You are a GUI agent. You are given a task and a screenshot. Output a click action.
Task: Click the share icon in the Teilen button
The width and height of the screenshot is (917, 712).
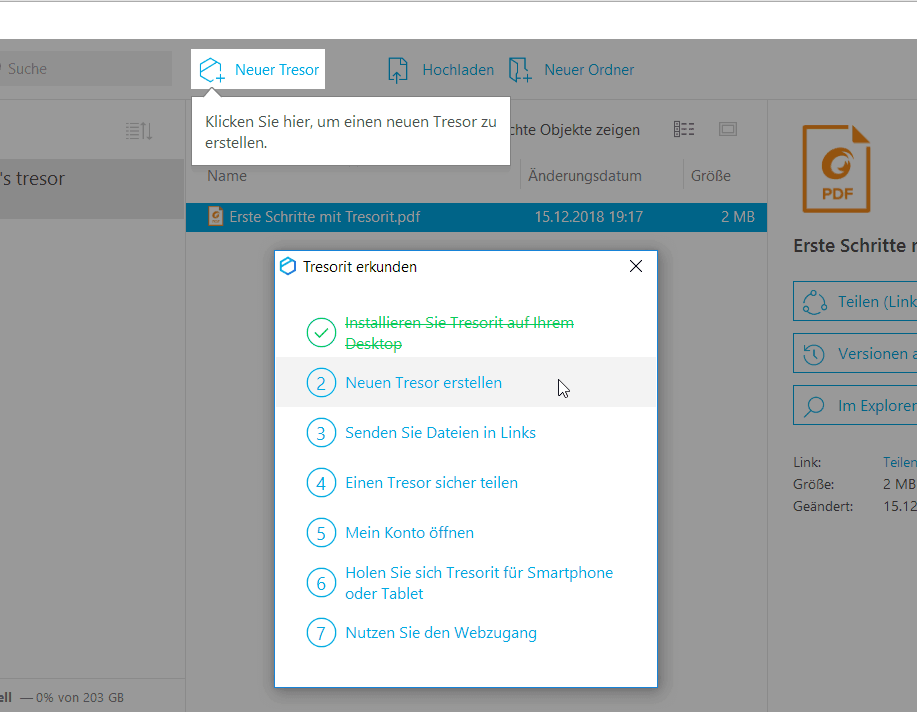(x=814, y=302)
